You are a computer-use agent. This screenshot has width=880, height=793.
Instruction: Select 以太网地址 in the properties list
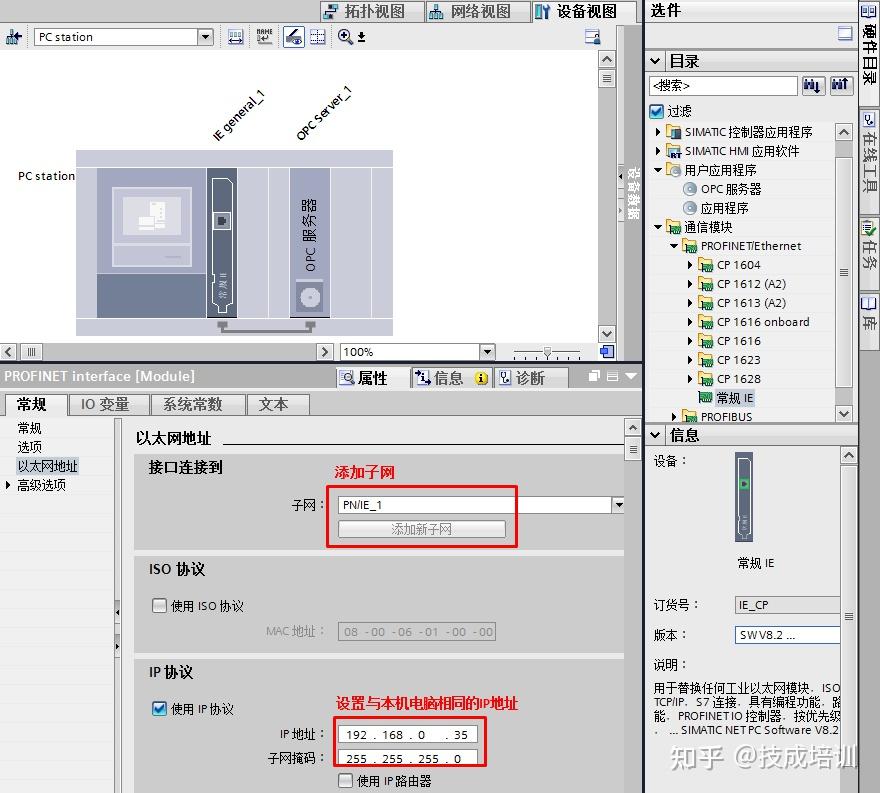pos(47,465)
